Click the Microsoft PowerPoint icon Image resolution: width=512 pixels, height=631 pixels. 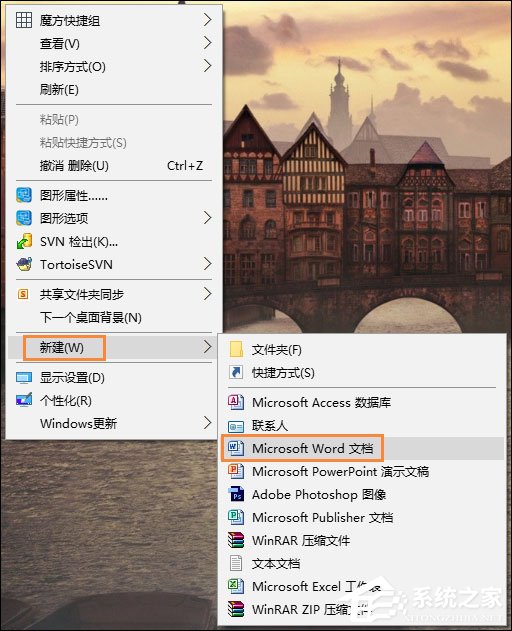pos(236,471)
